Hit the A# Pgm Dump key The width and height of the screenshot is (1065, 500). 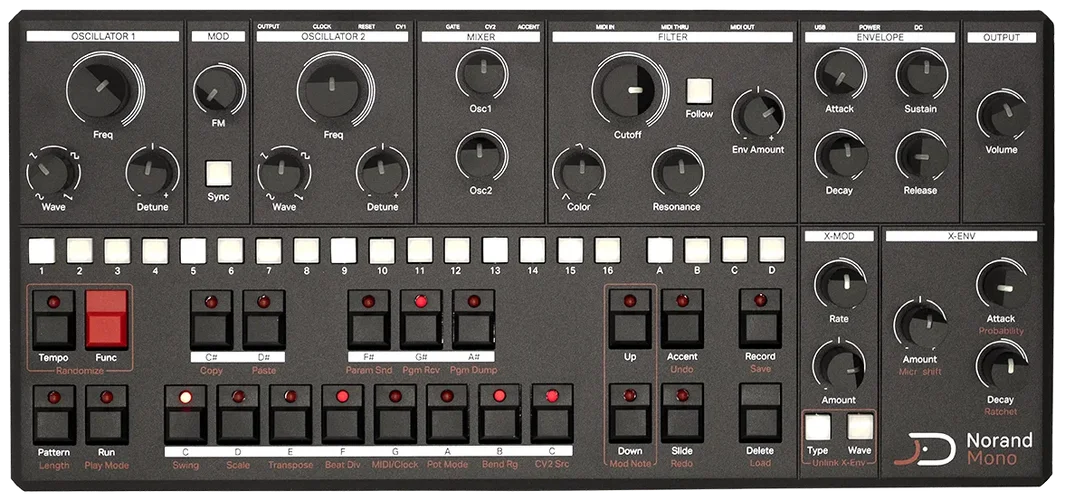pos(473,319)
